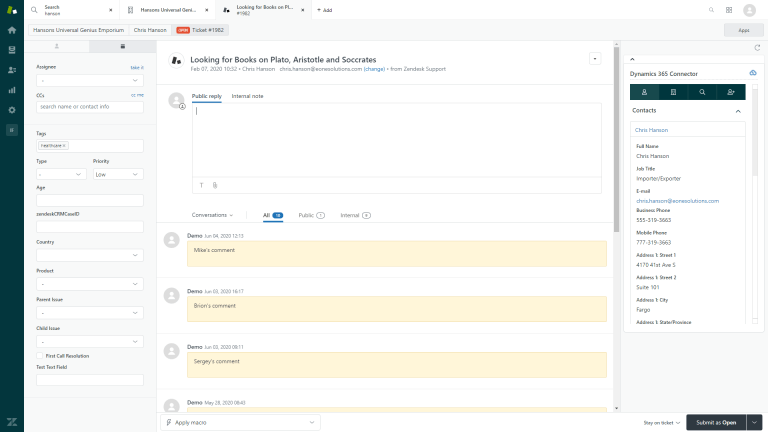The width and height of the screenshot is (768, 432).
Task: Collapse the Dynamics 365 Connector app
Action: [x=632, y=59]
